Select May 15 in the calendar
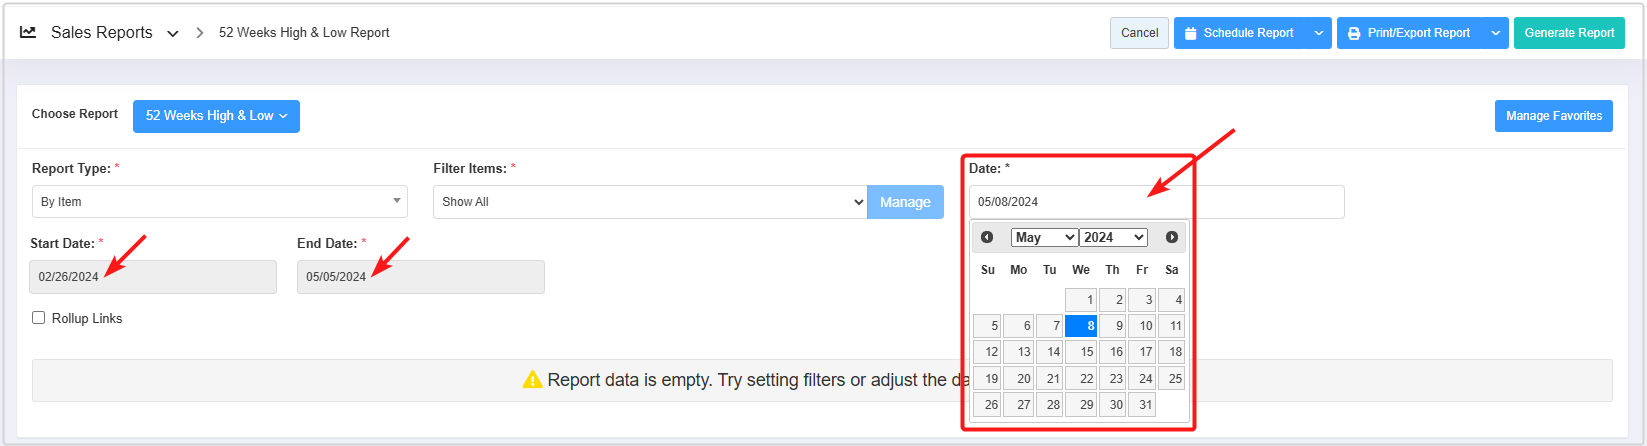 (x=1081, y=352)
